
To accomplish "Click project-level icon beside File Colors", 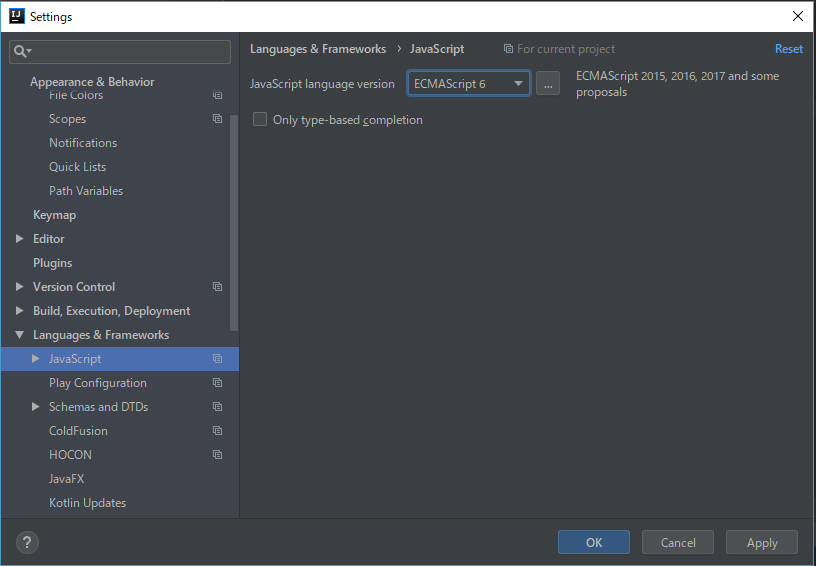I will point(218,95).
